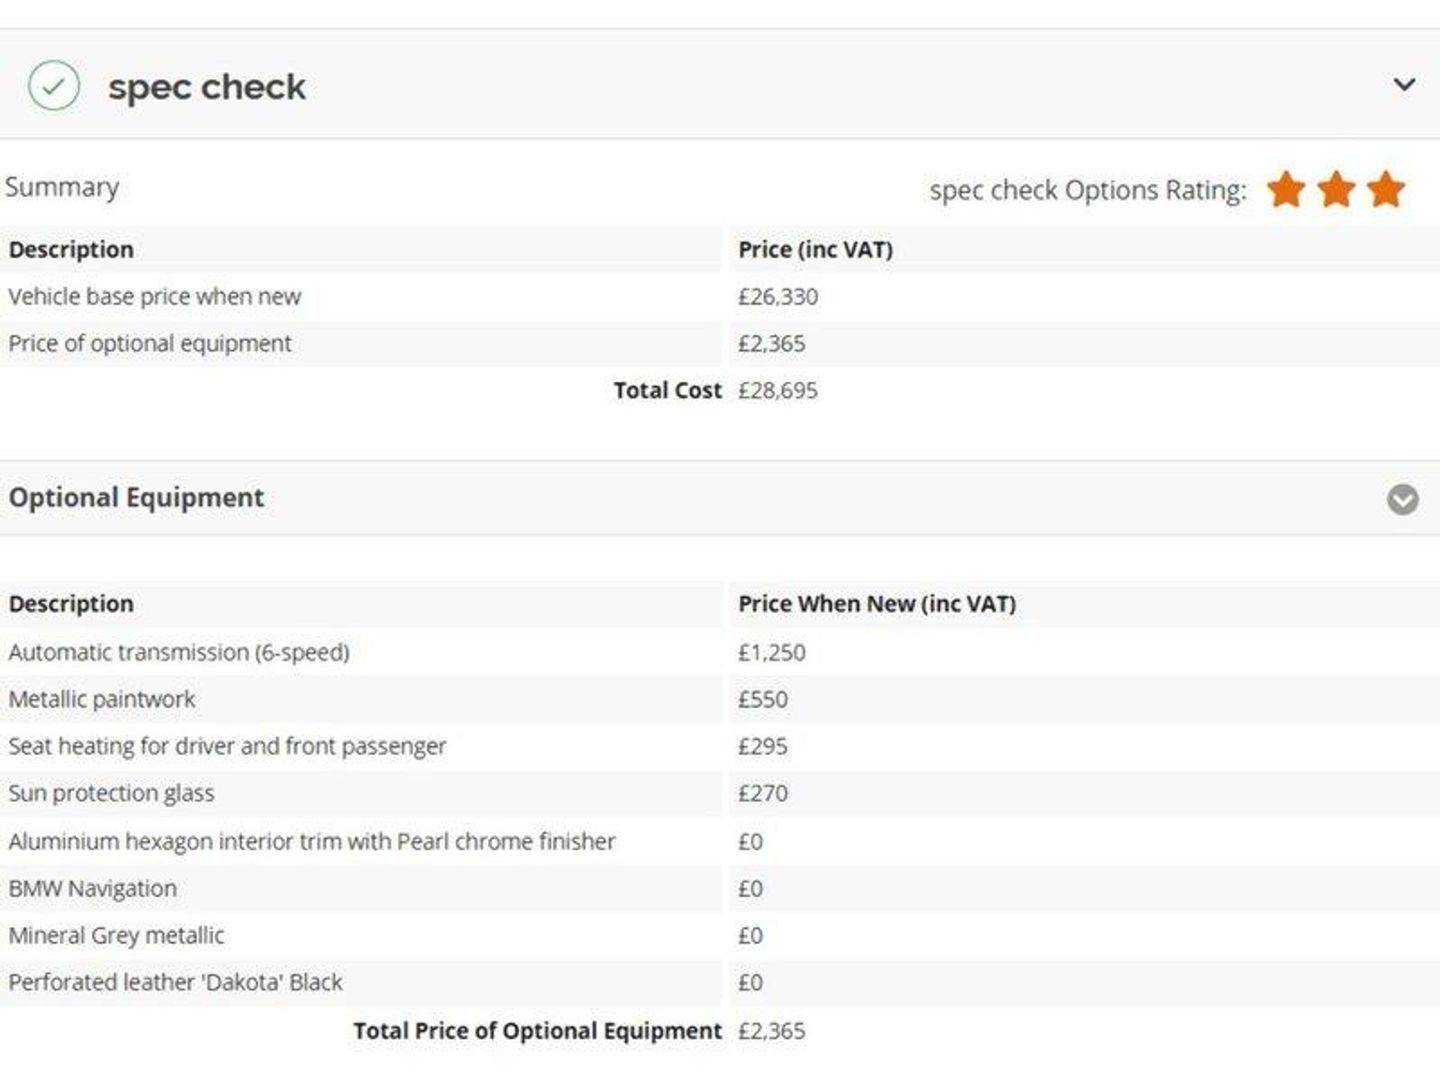Click the second orange rating star
The width and height of the screenshot is (1440, 1080).
point(1336,189)
